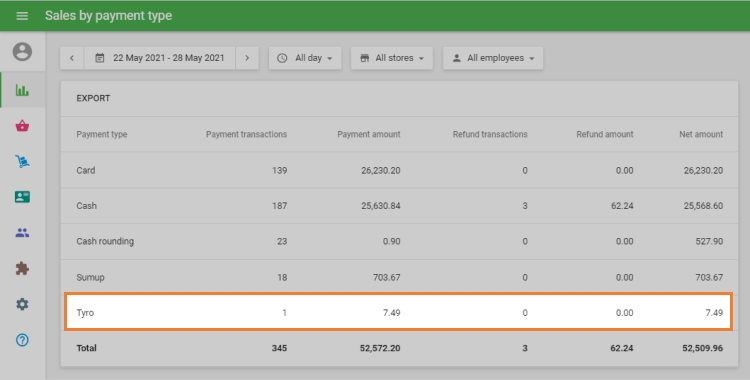Click Card net amount 26,230.20
This screenshot has width=750, height=380.
[x=703, y=170]
